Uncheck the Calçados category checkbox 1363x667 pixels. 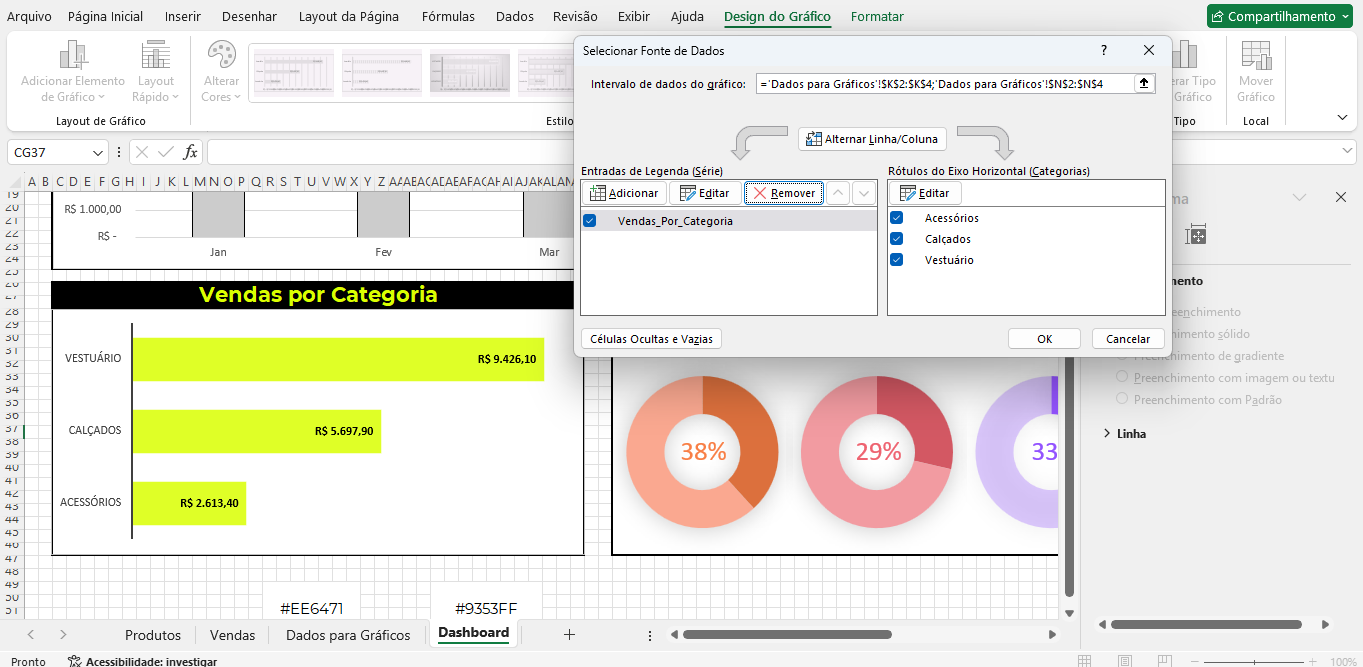[x=896, y=239]
